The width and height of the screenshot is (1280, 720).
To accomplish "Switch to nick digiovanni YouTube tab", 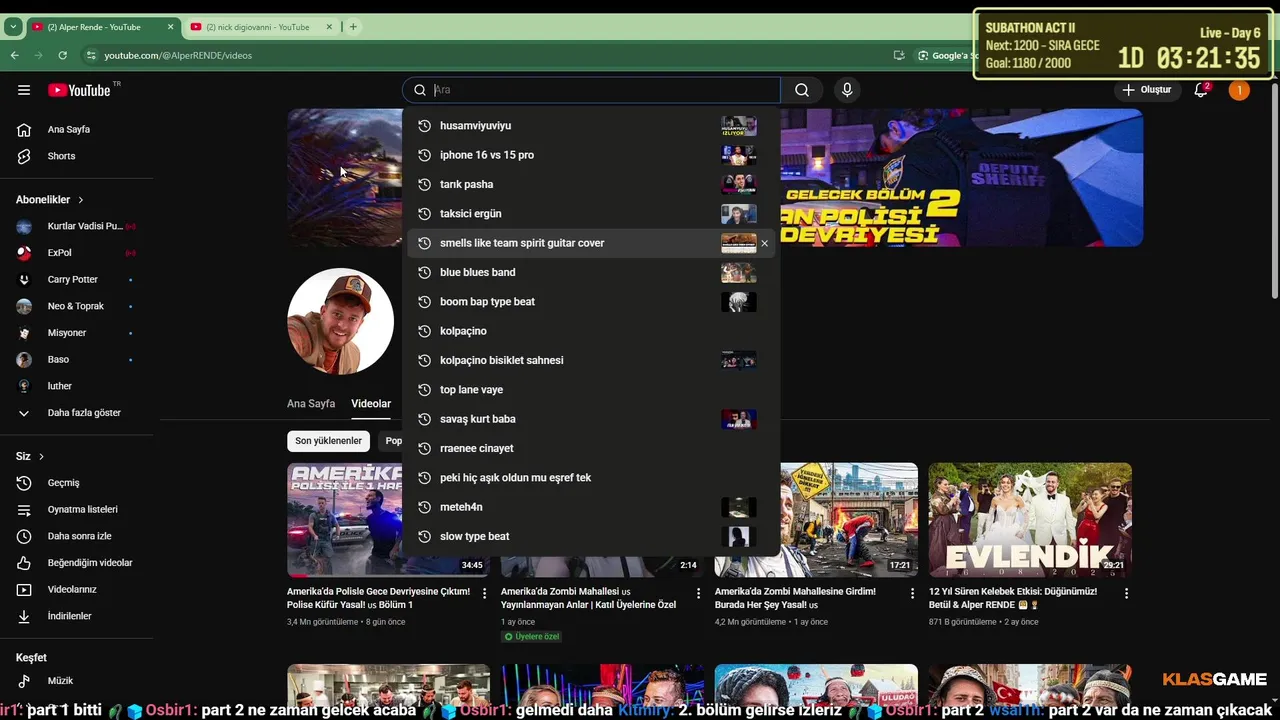I will 258,27.
